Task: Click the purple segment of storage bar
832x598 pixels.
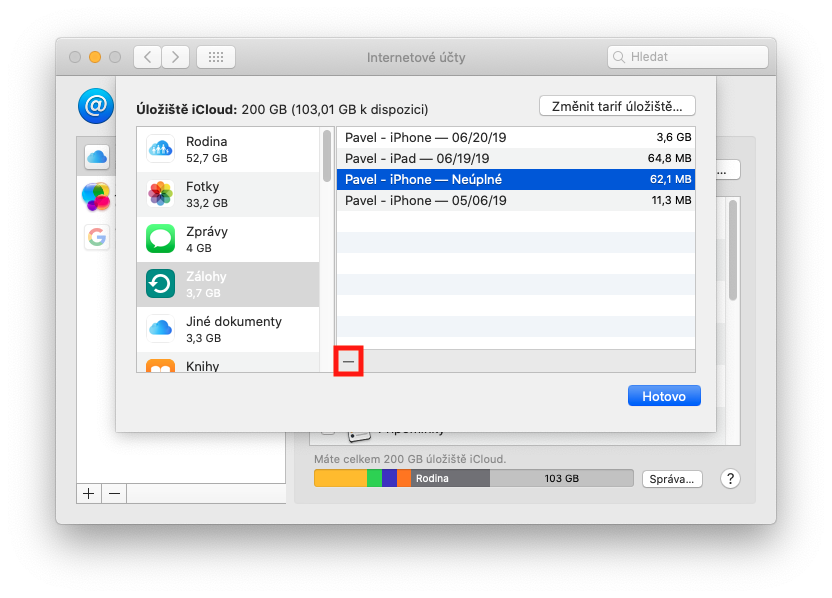Action: (x=389, y=478)
